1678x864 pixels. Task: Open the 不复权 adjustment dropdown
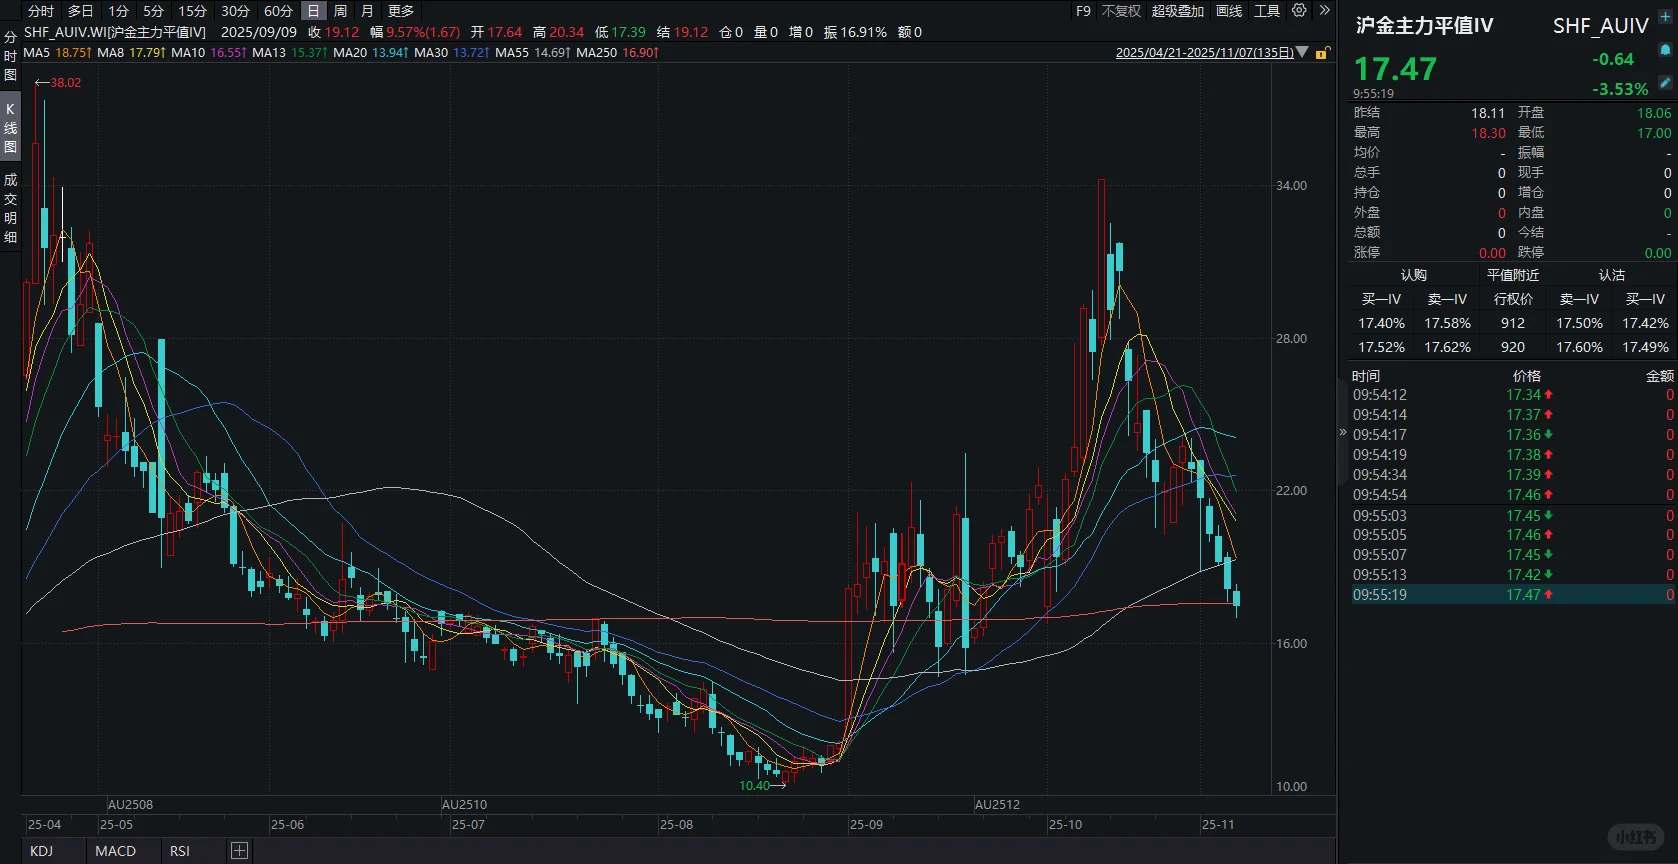click(x=1121, y=11)
